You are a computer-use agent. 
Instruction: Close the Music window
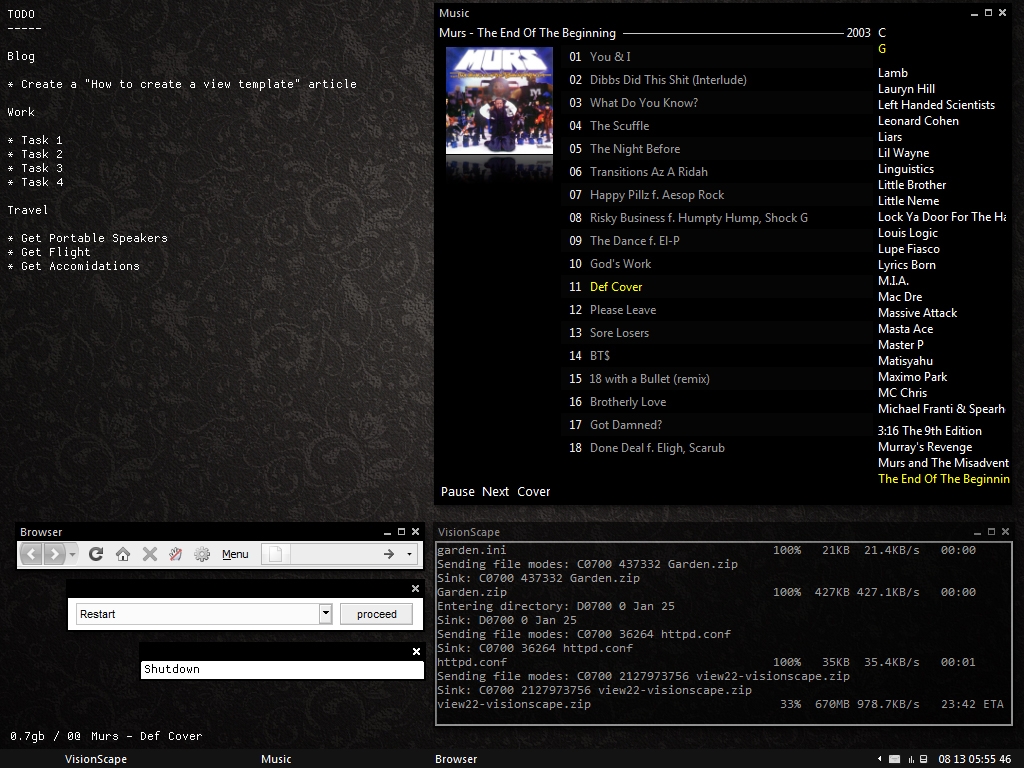1002,13
